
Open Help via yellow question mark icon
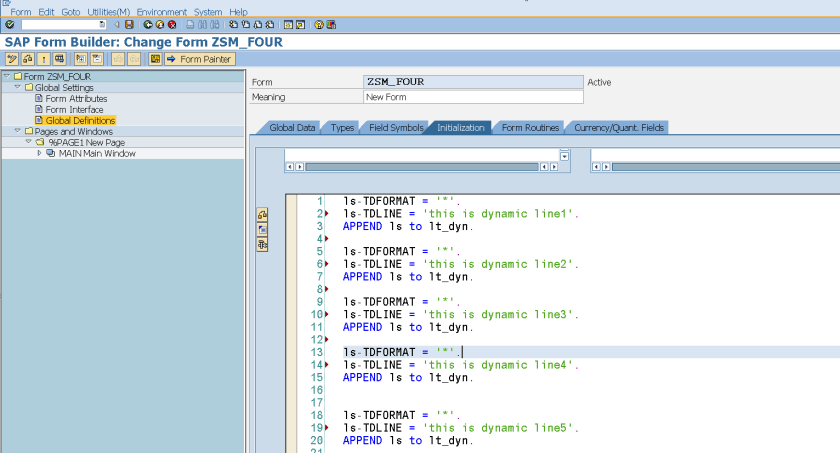click(319, 24)
